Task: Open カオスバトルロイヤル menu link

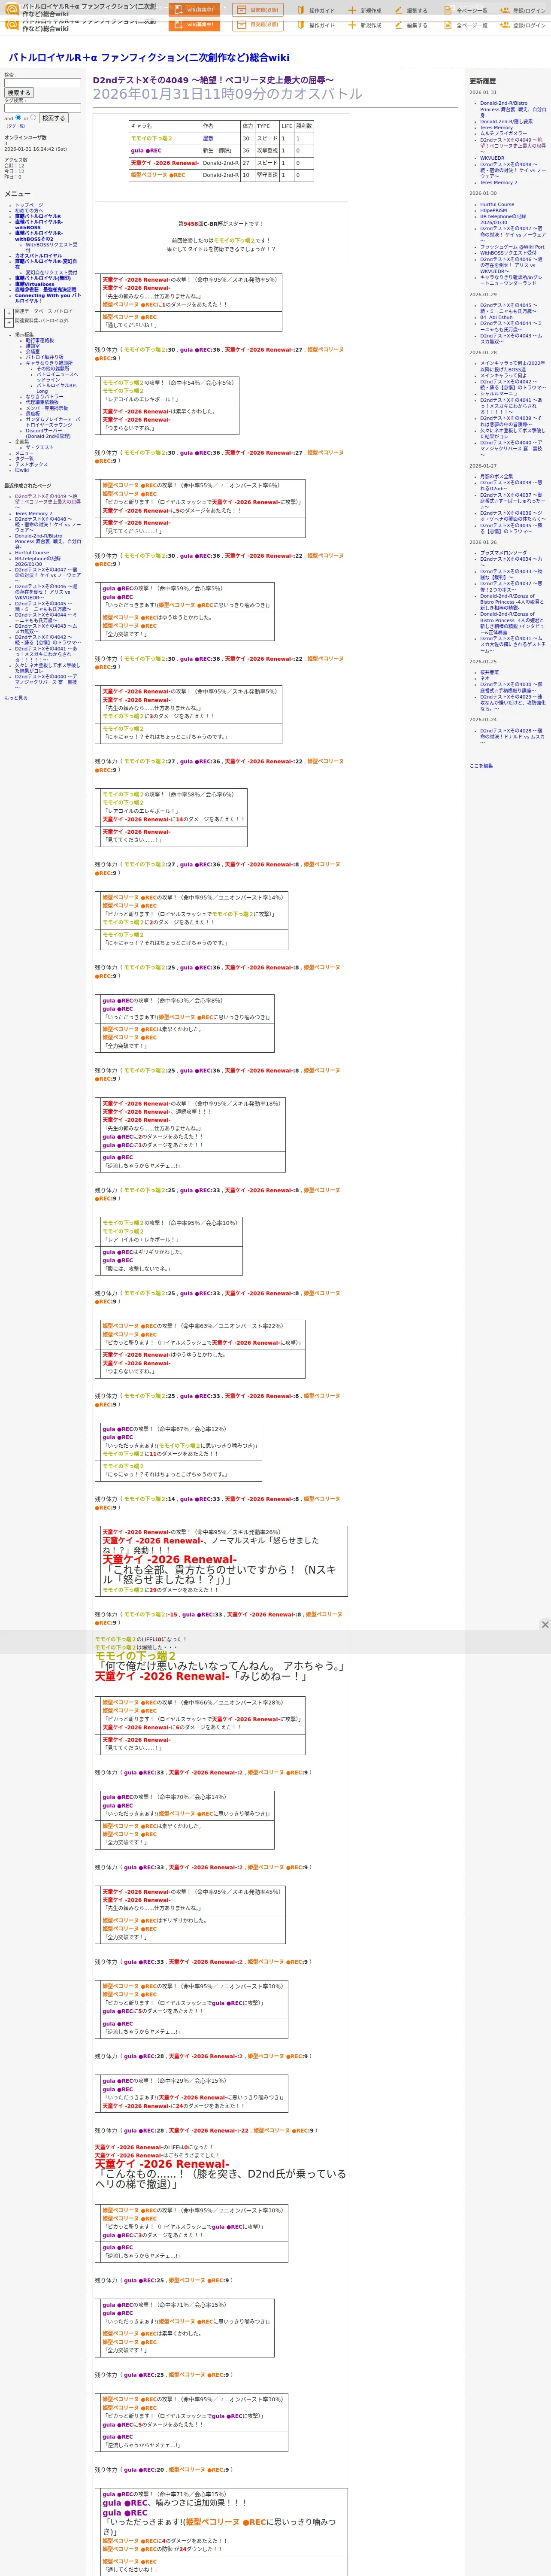Action: coord(38,255)
